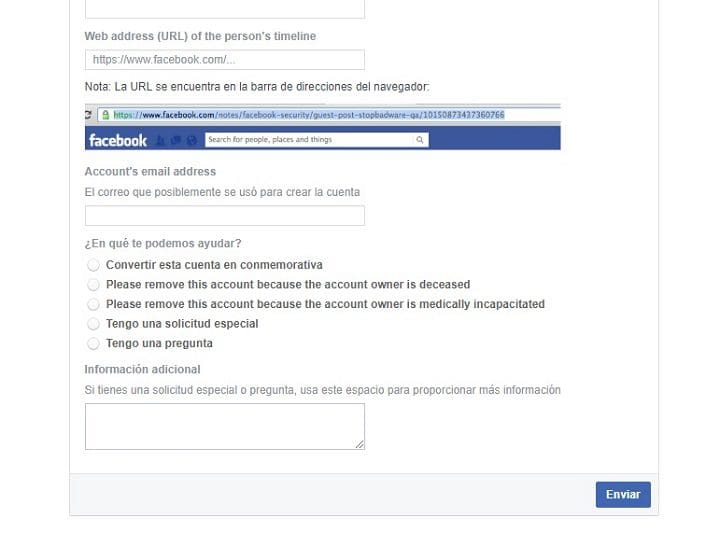Click the text area resize handle
The height and width of the screenshot is (546, 720).
(360, 444)
